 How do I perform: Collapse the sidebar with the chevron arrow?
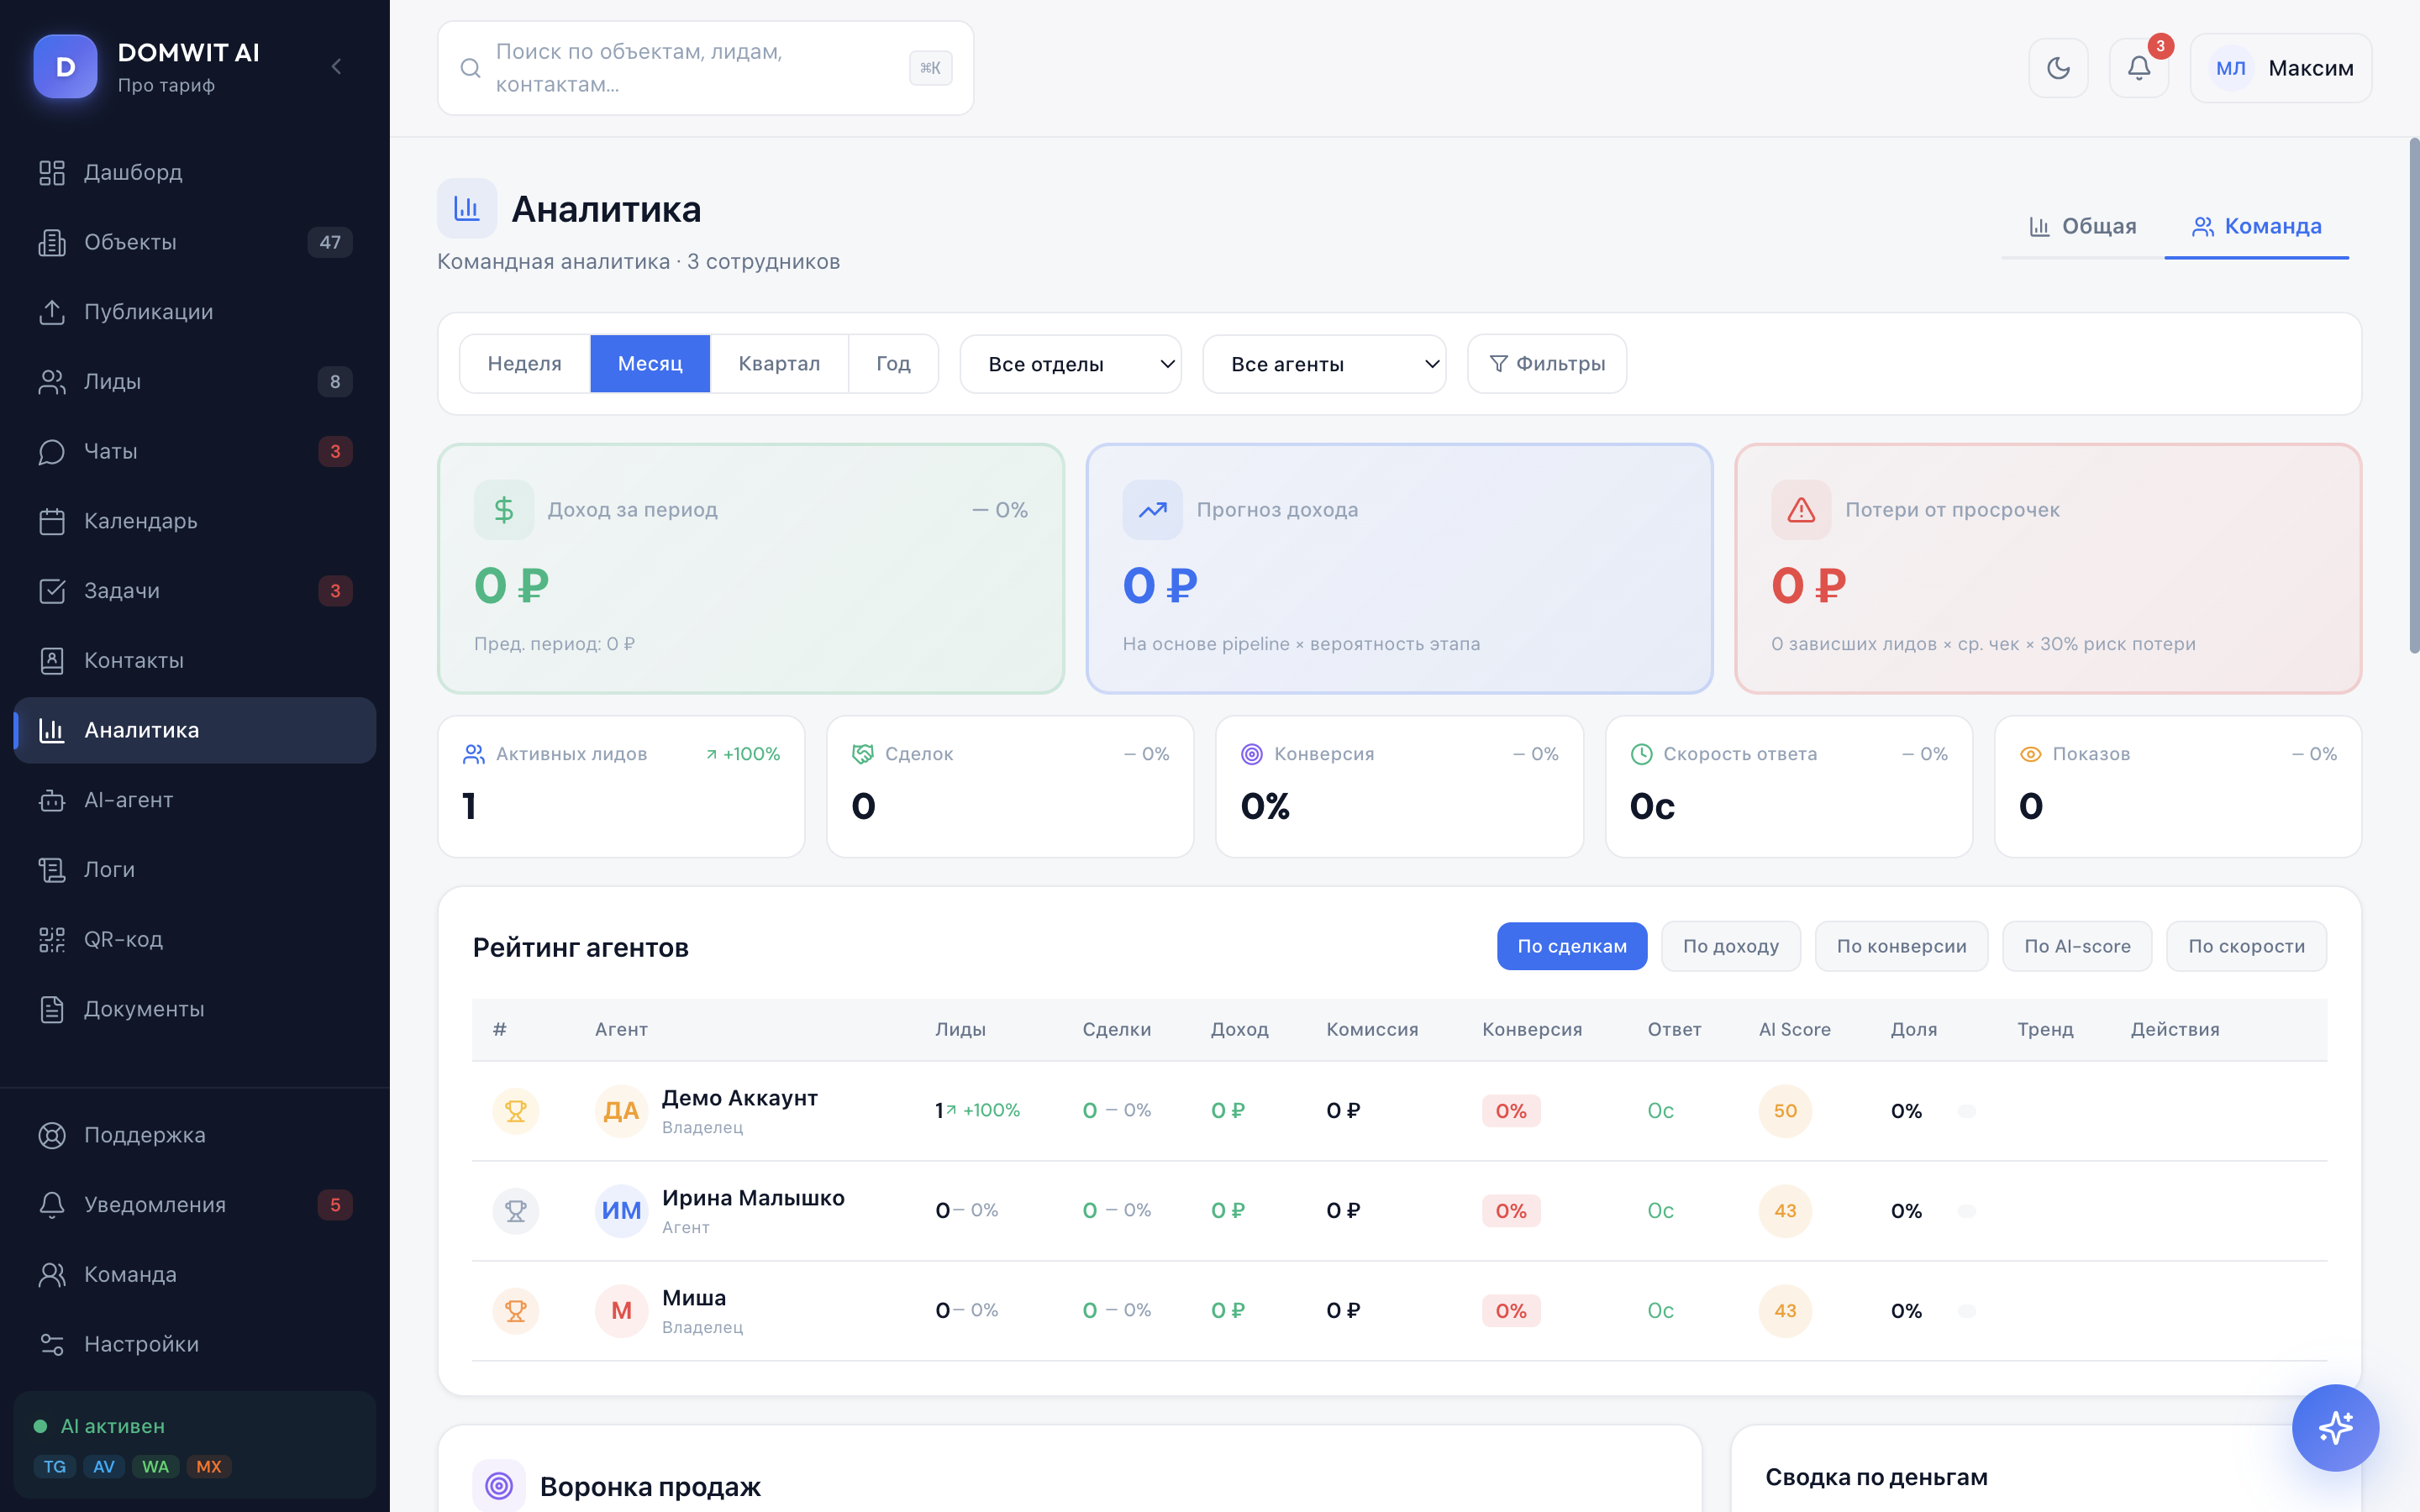[x=336, y=66]
